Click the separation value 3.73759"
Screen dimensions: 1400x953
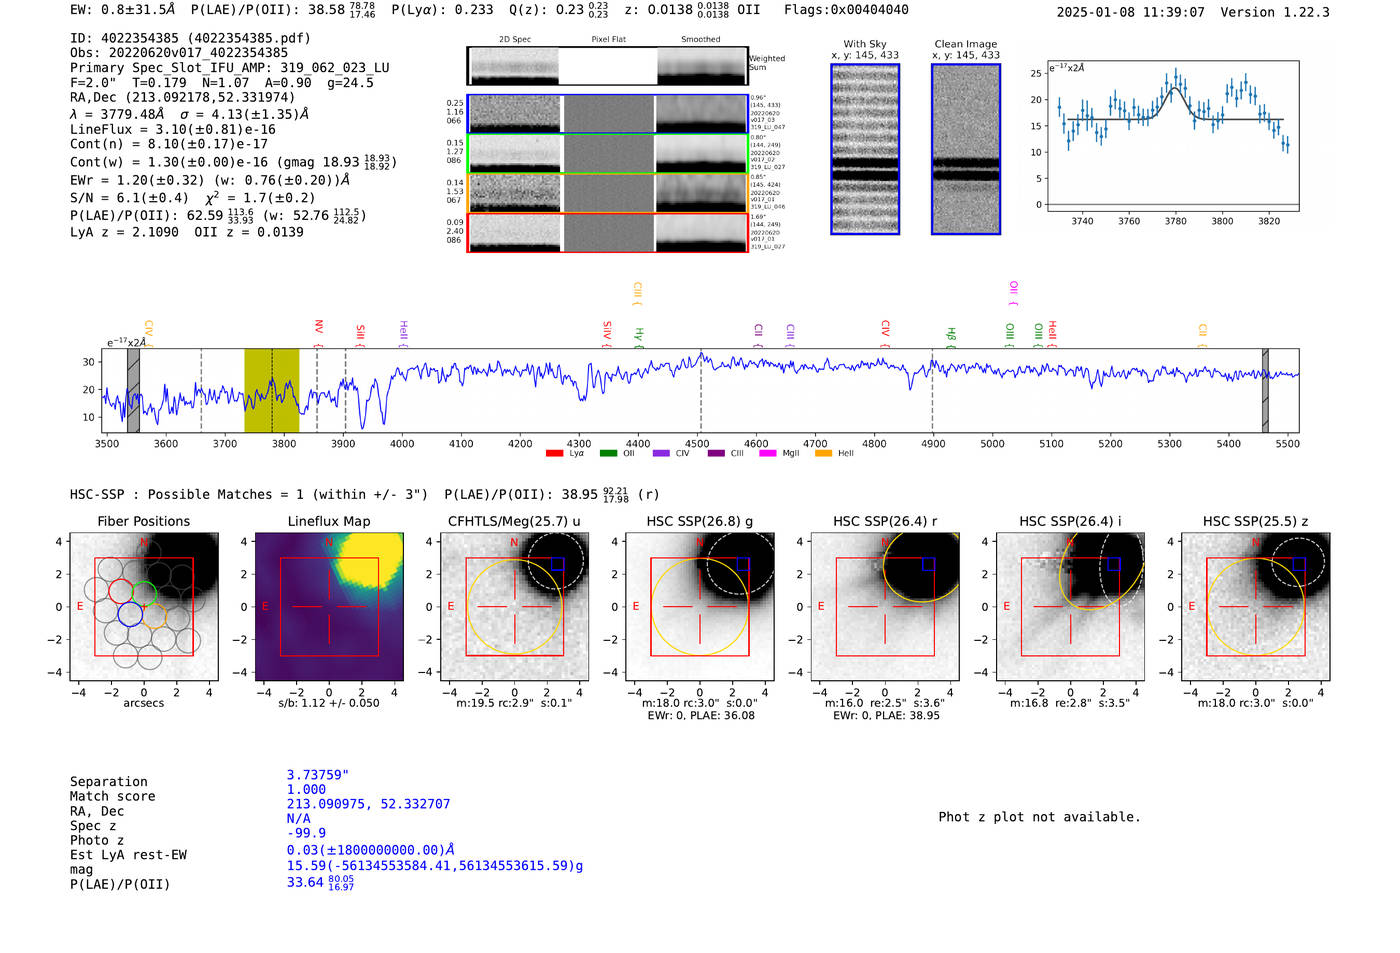317,775
